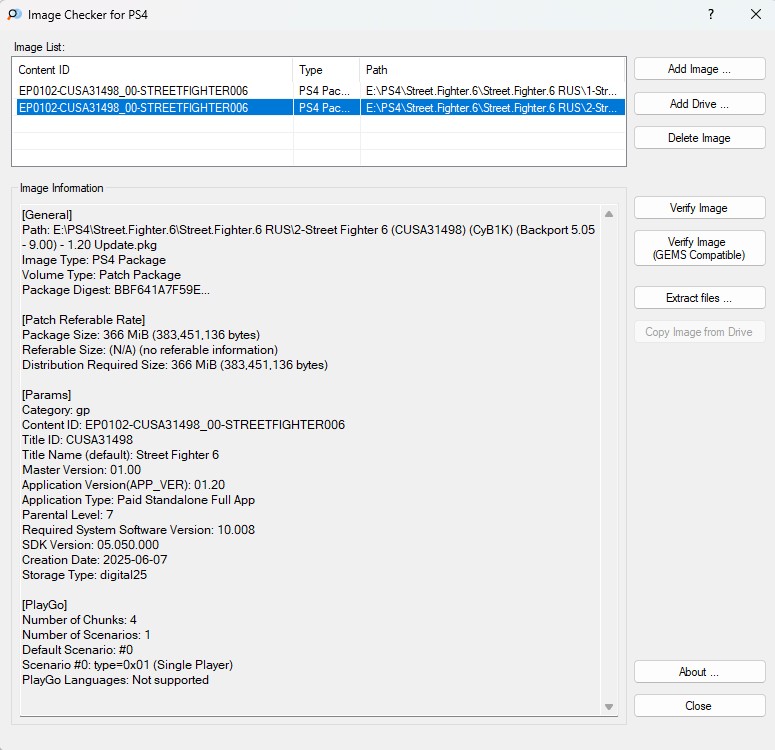Click the Application Version(APP_VER): 01.20 line

pyautogui.click(x=124, y=485)
